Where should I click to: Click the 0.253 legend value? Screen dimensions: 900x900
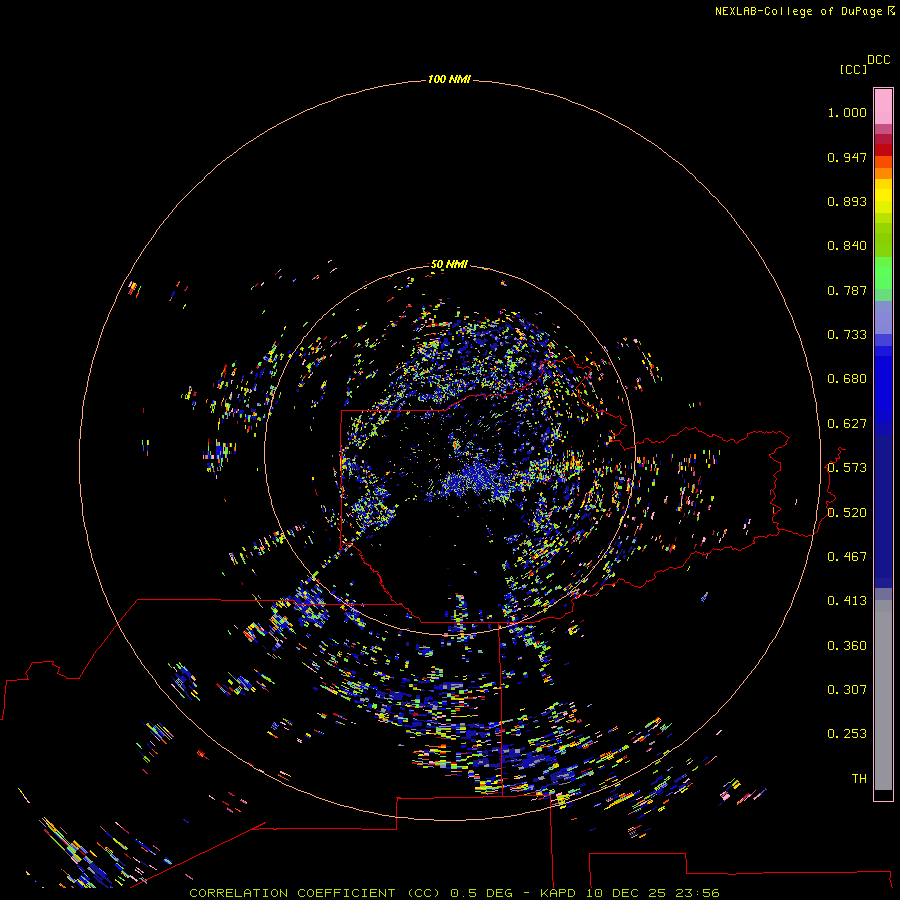tap(847, 734)
